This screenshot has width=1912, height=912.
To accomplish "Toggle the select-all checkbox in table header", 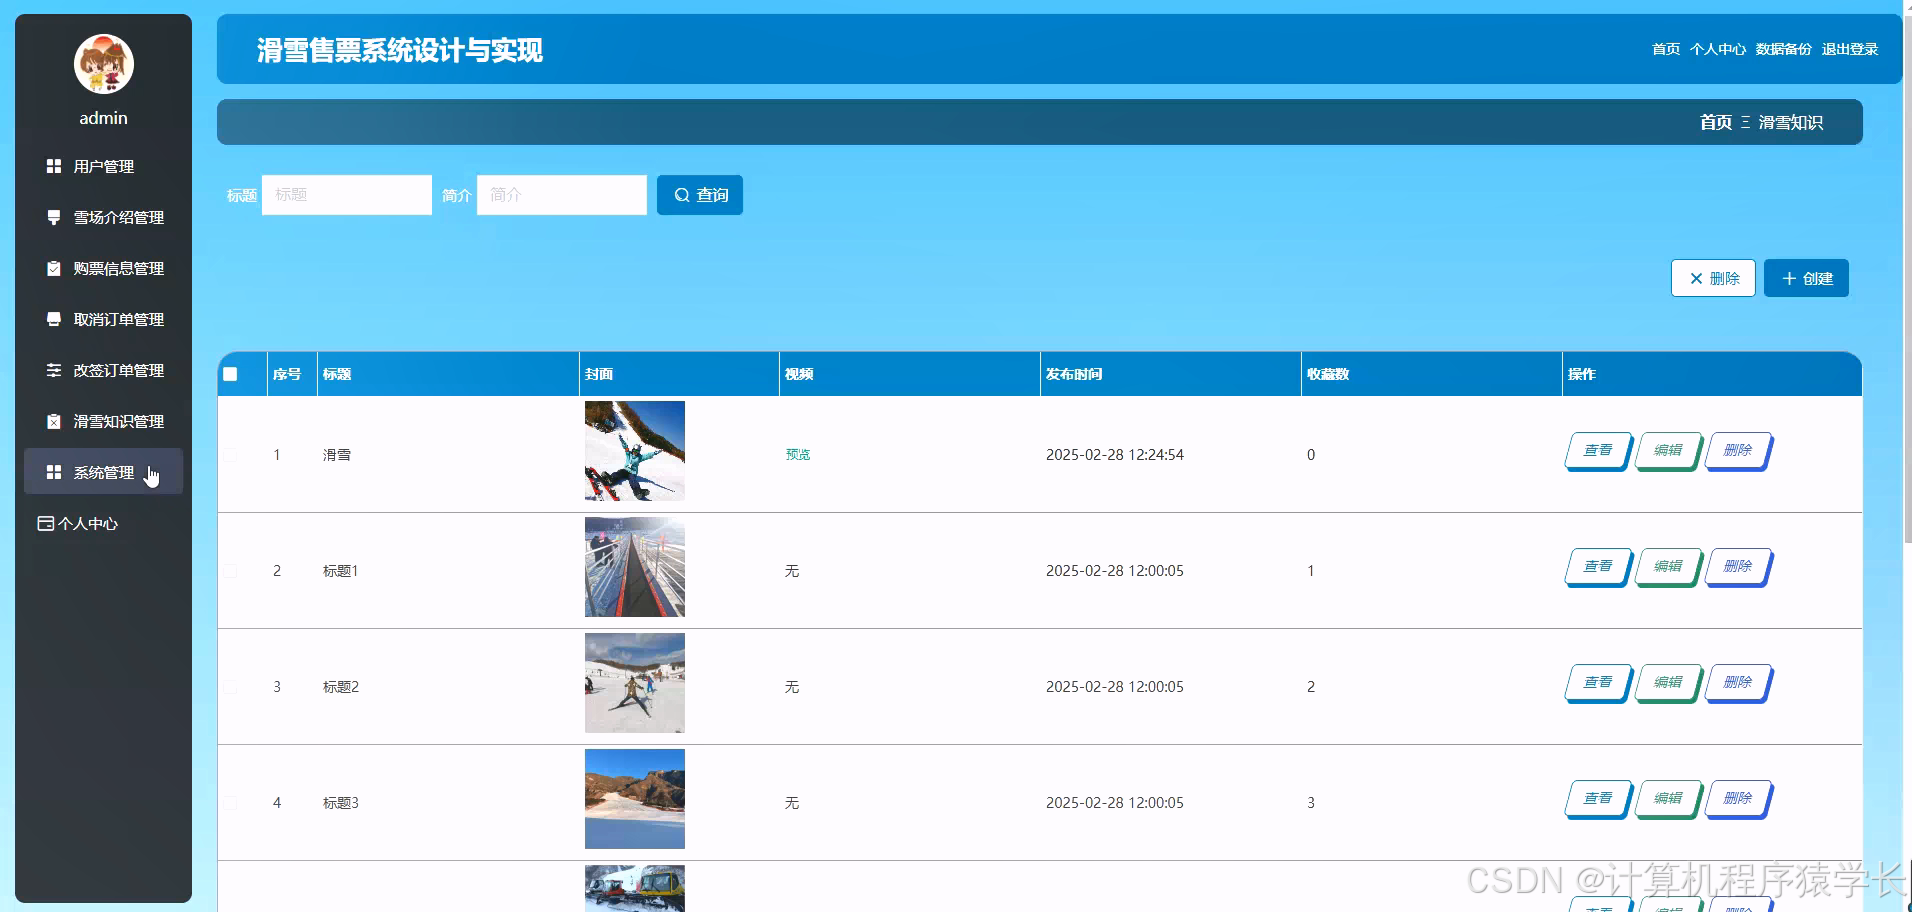I will (x=230, y=374).
